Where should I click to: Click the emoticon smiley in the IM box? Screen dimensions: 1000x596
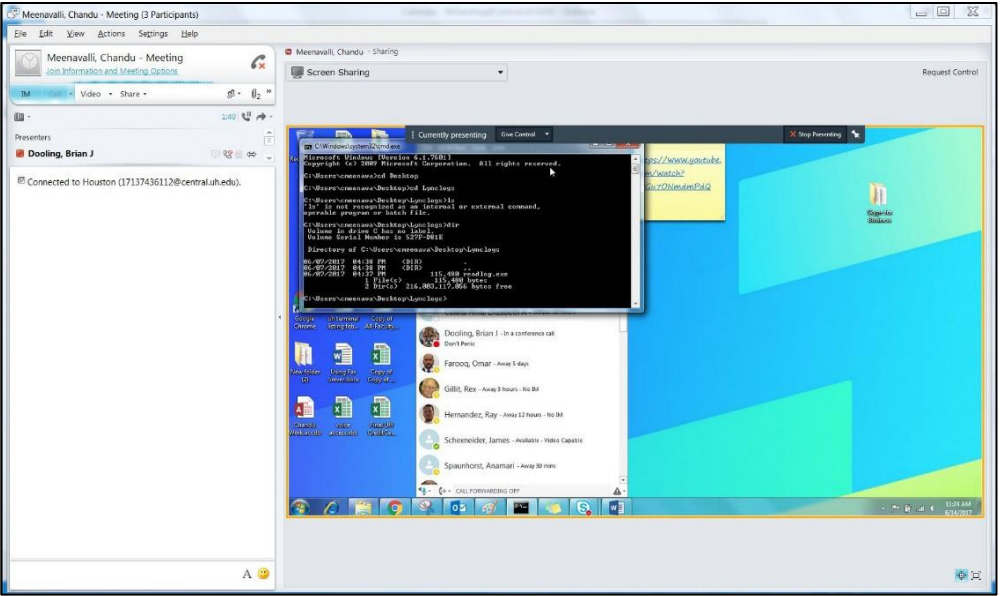[x=264, y=574]
